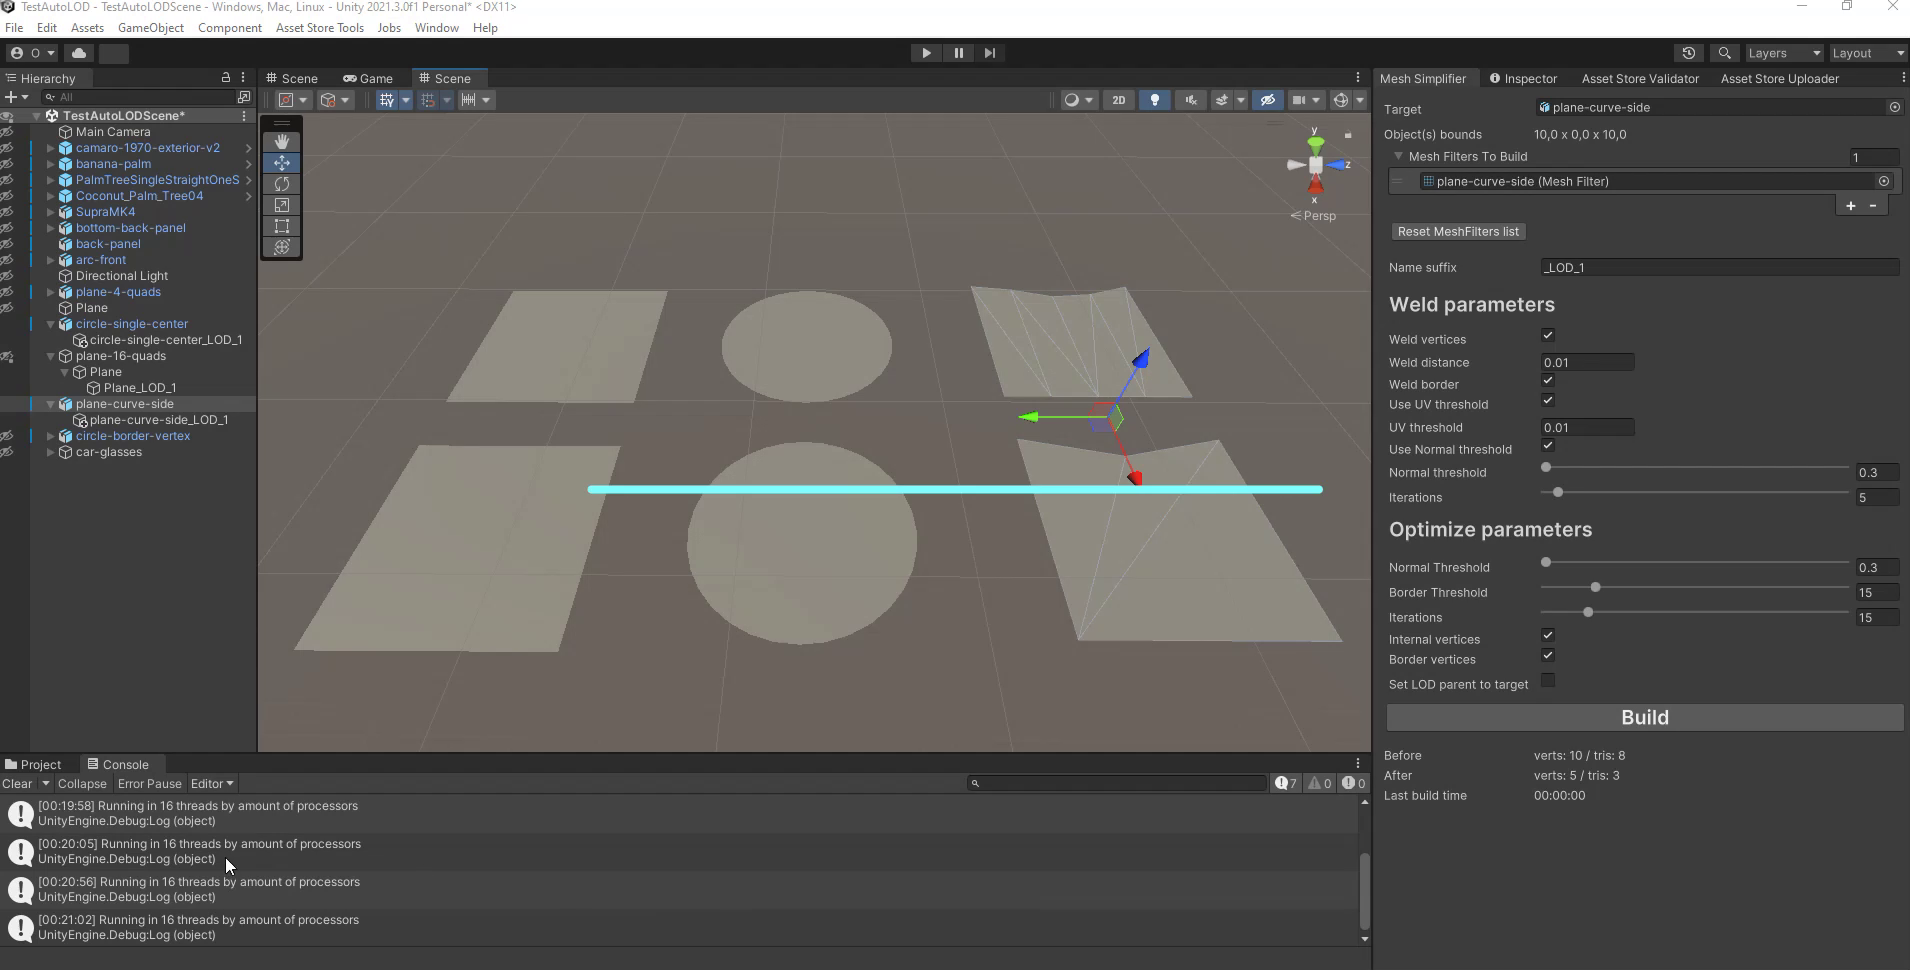Select the Scale tool

282,205
